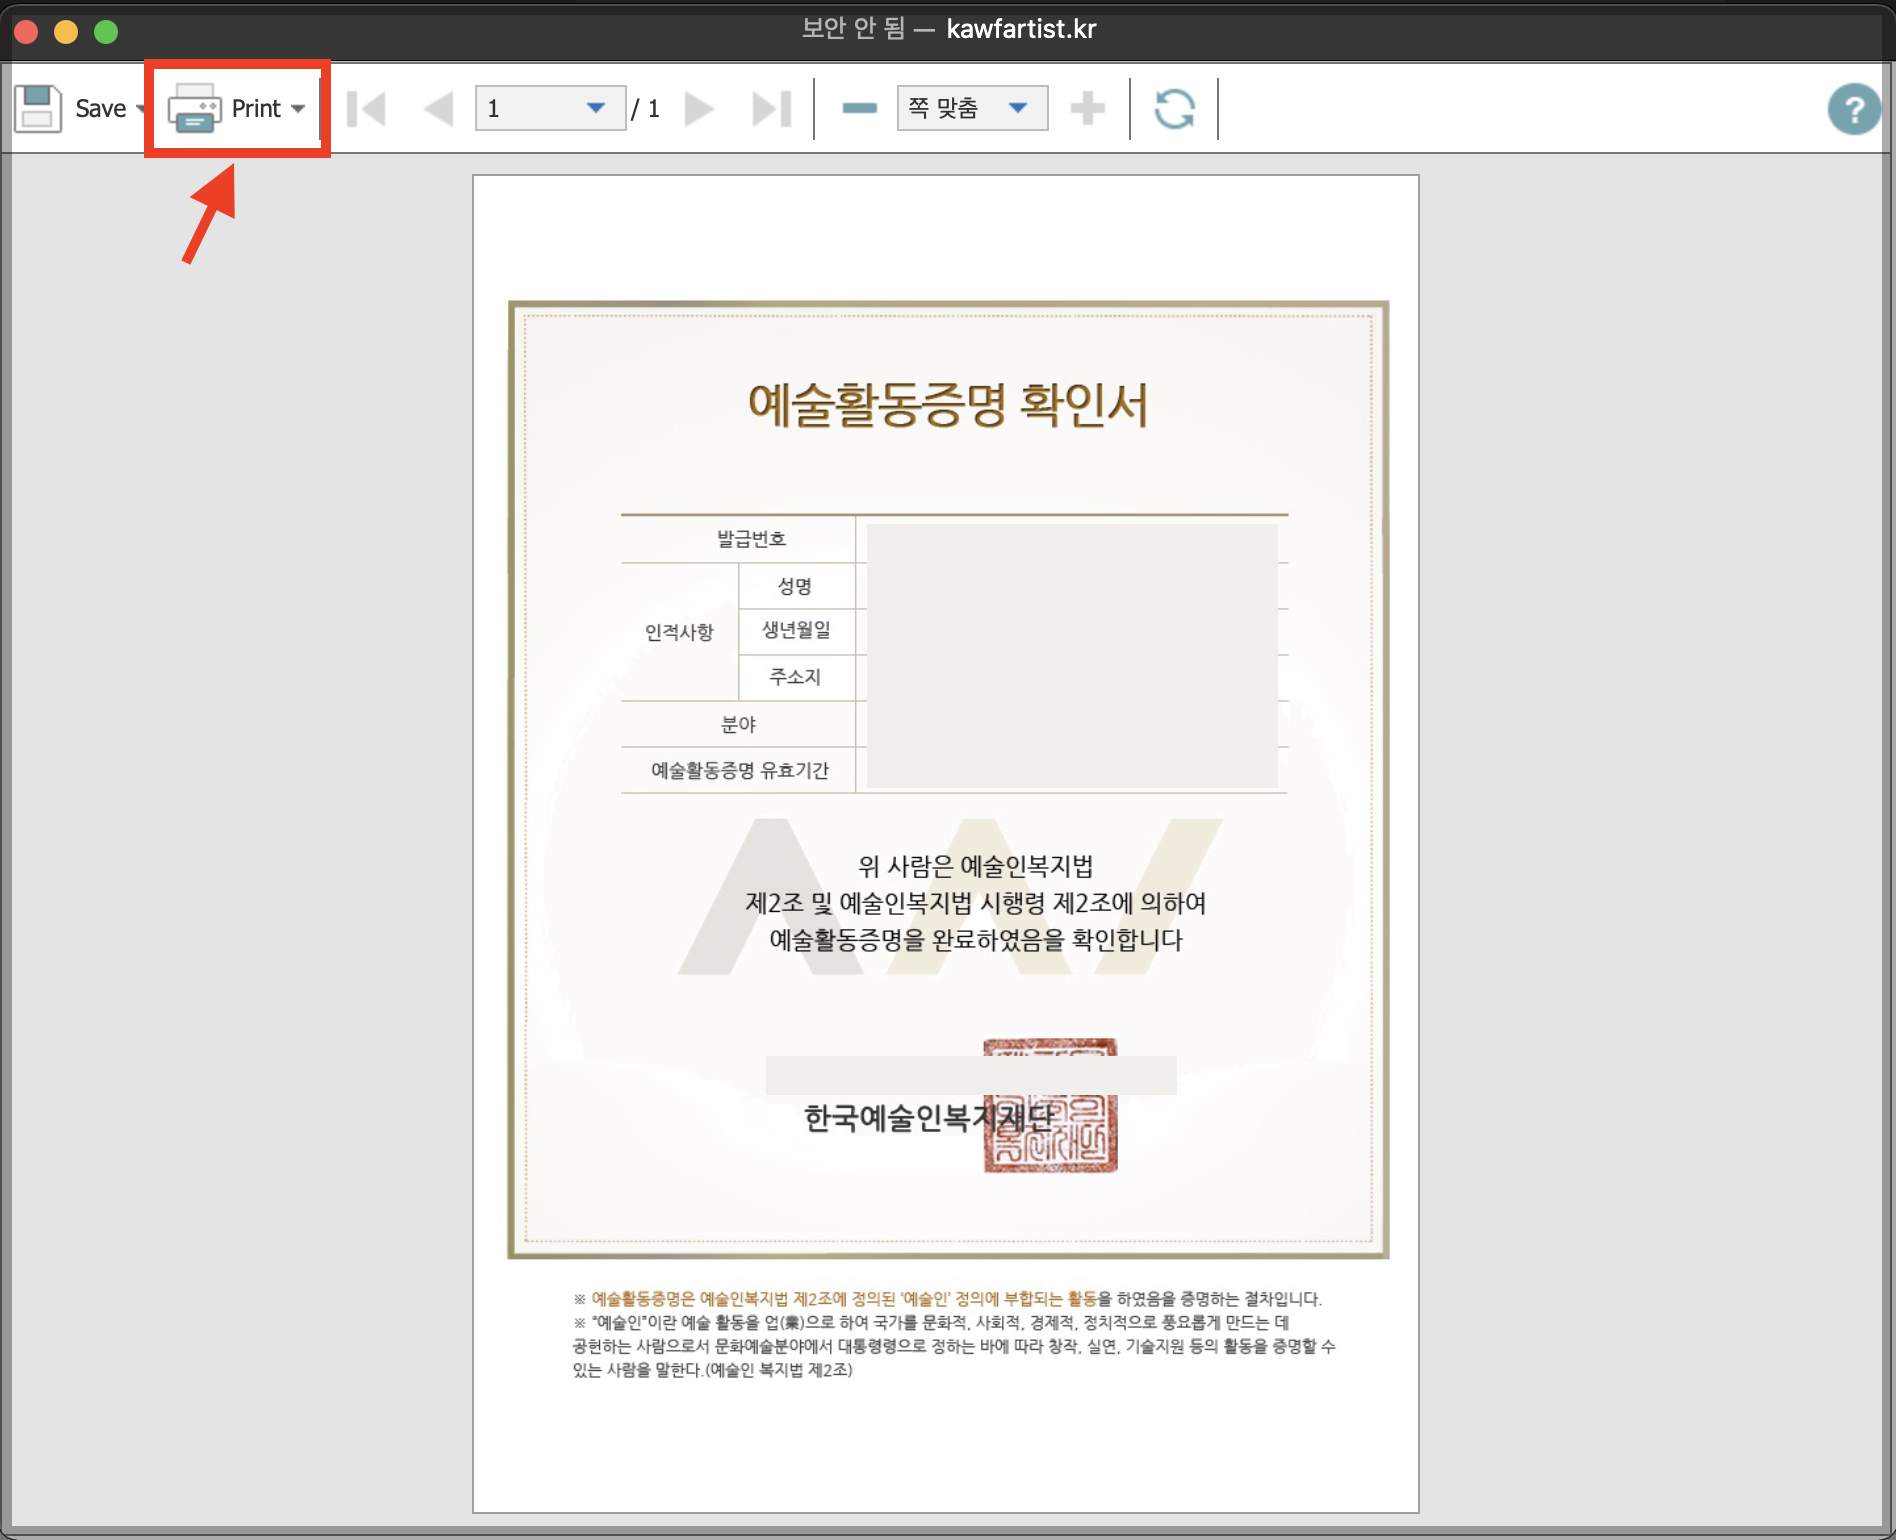Click the 성명 row label
The width and height of the screenshot is (1896, 1540).
coord(795,585)
